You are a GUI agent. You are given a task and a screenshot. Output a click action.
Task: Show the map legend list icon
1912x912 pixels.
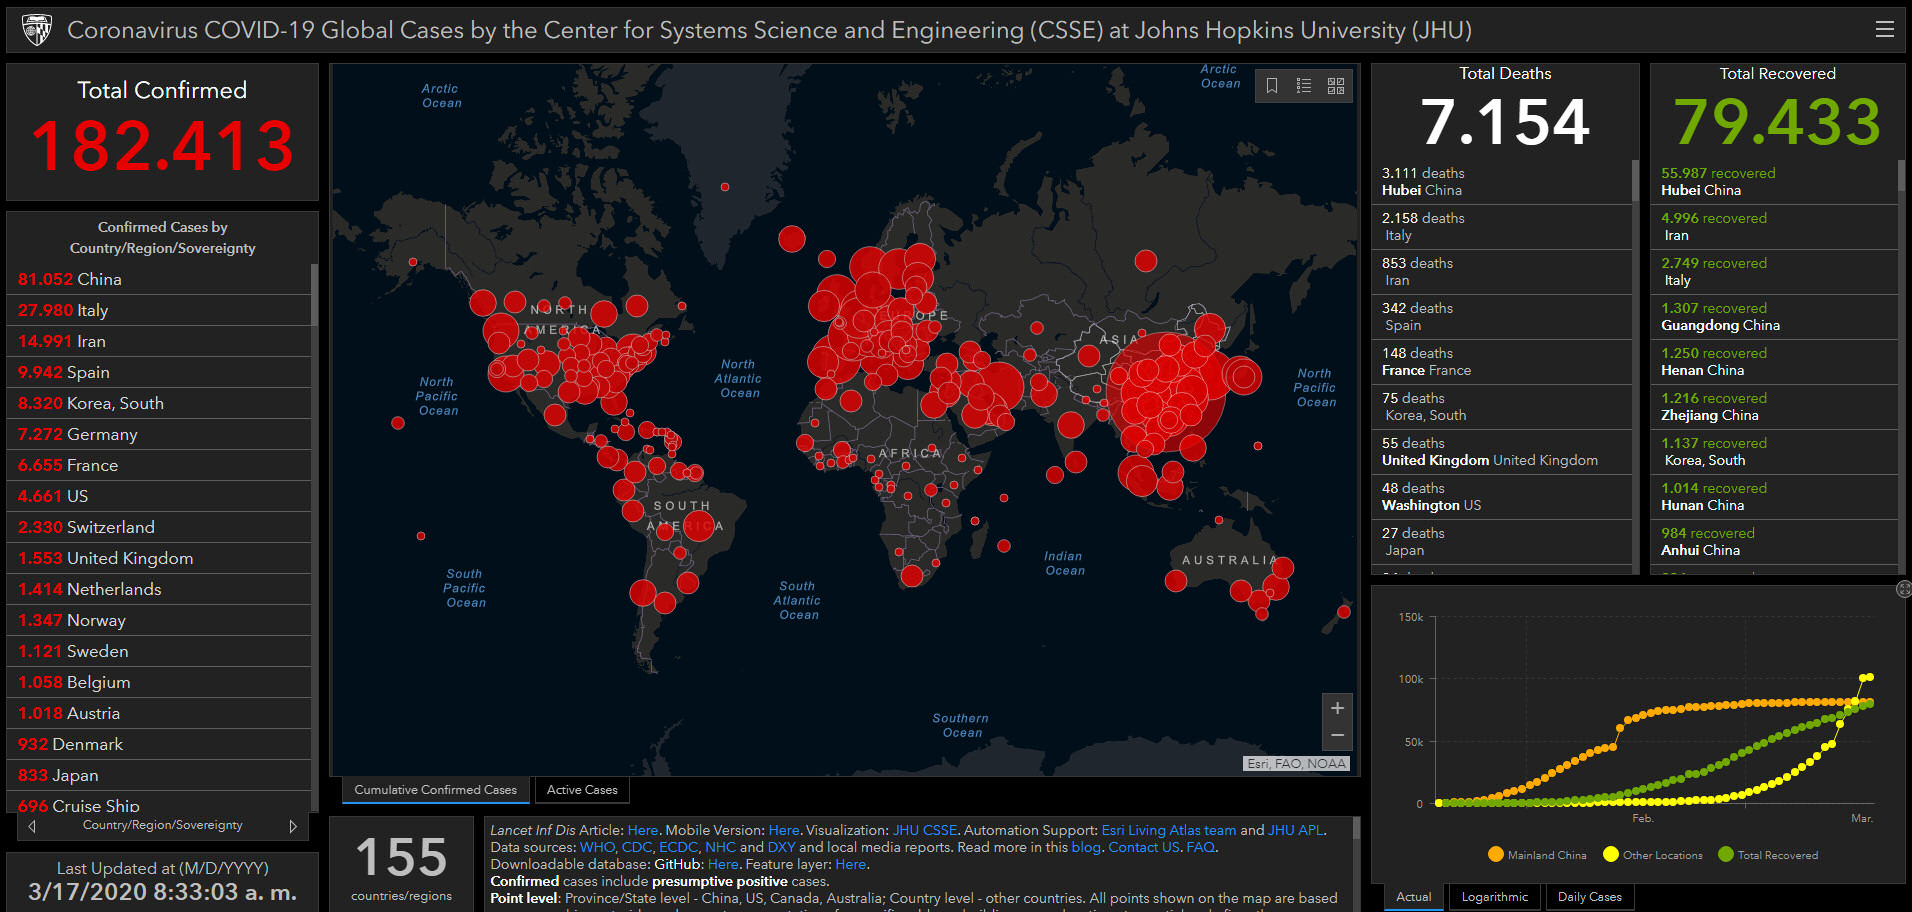tap(1304, 86)
